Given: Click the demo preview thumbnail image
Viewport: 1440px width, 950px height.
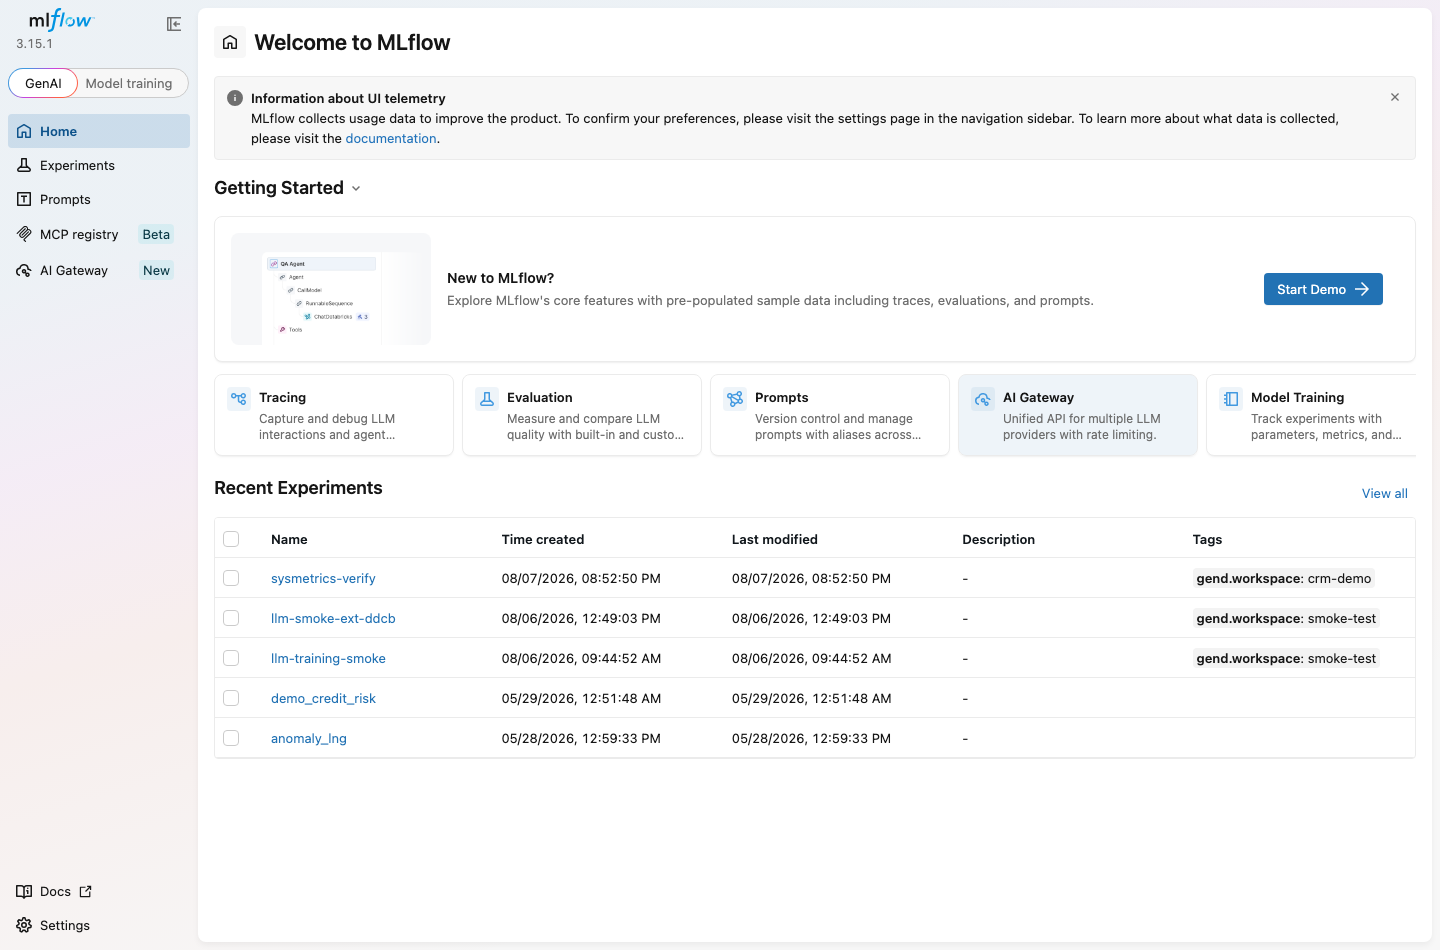Looking at the screenshot, I should click(331, 289).
